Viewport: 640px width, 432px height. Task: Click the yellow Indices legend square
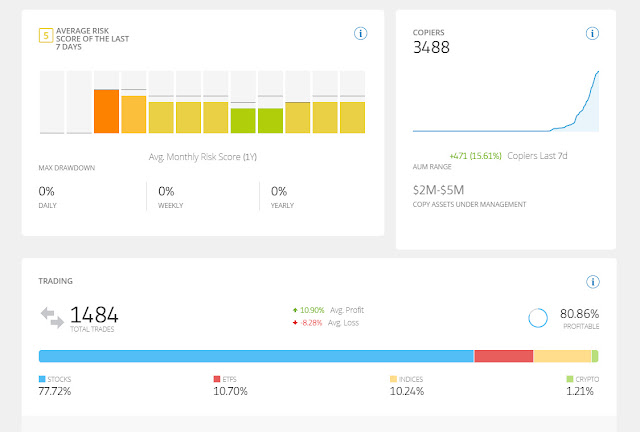393,379
